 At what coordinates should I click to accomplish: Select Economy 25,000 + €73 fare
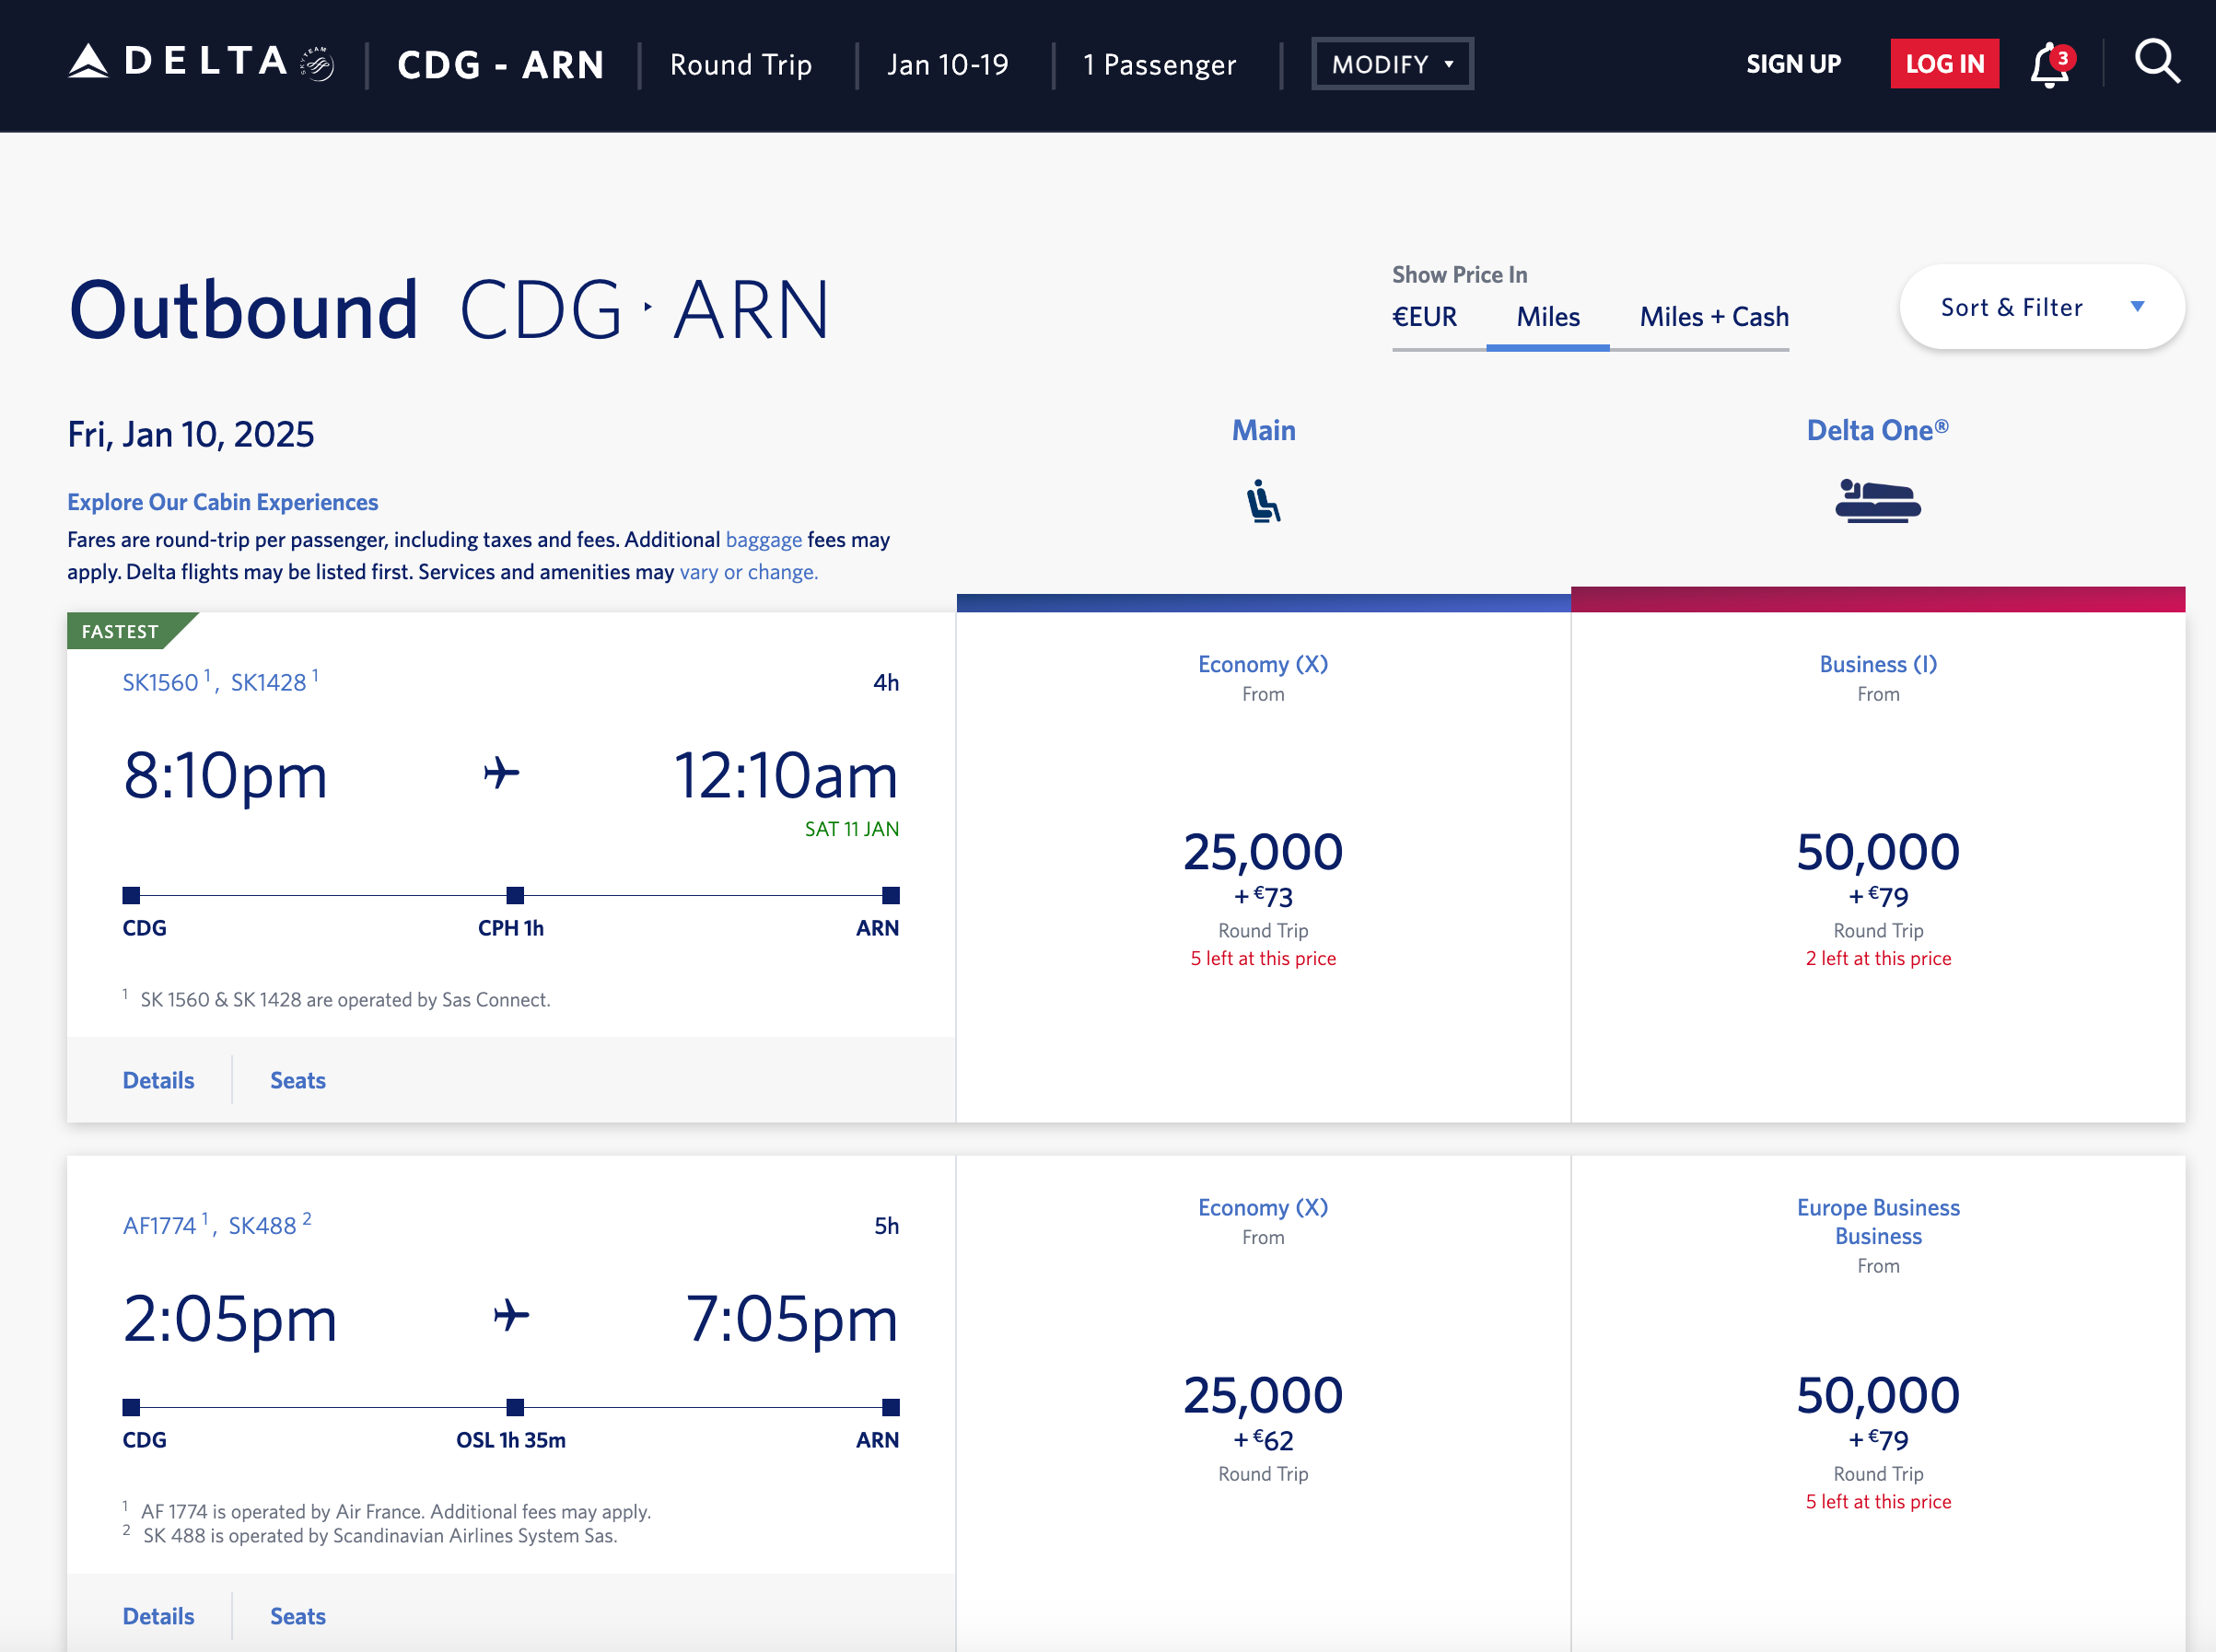tap(1263, 867)
